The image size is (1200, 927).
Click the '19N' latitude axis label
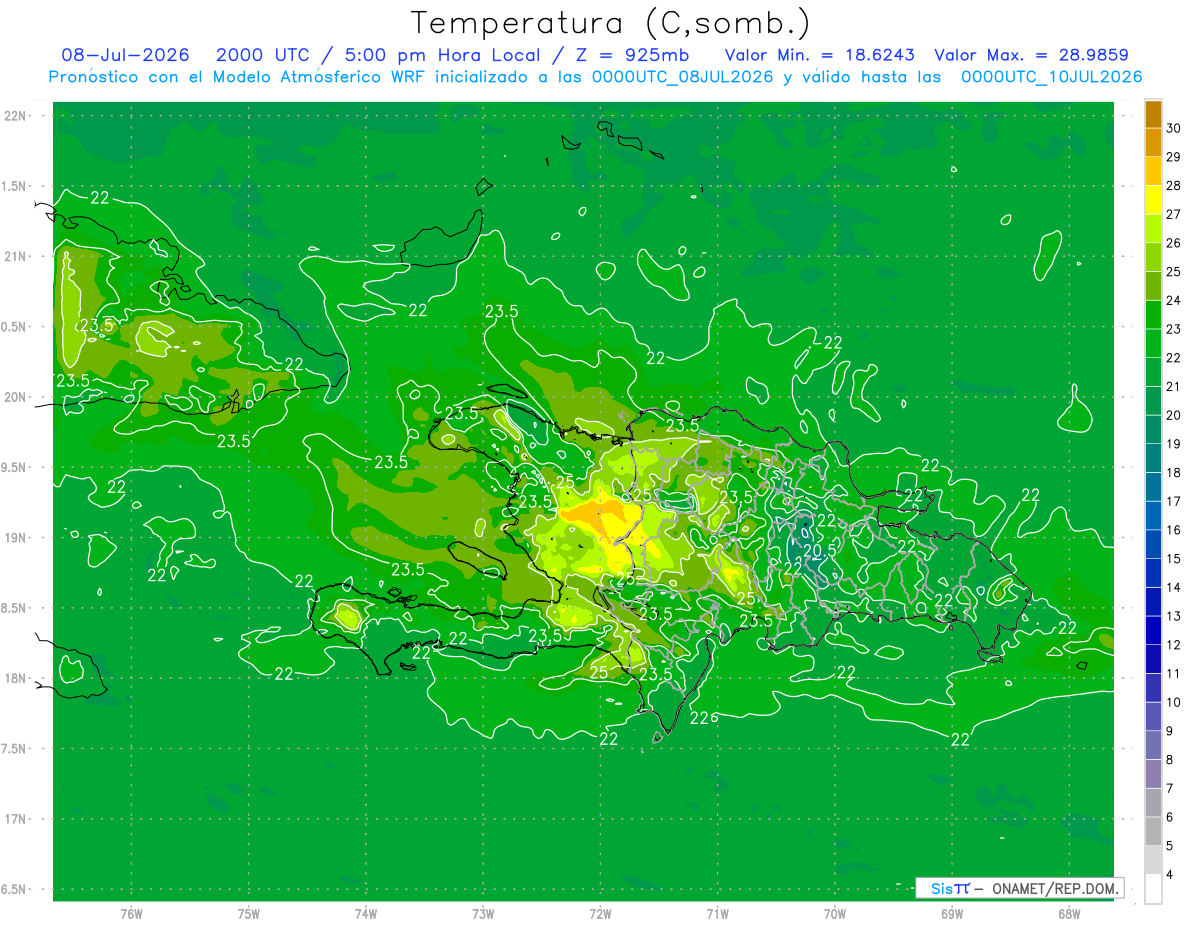click(16, 538)
